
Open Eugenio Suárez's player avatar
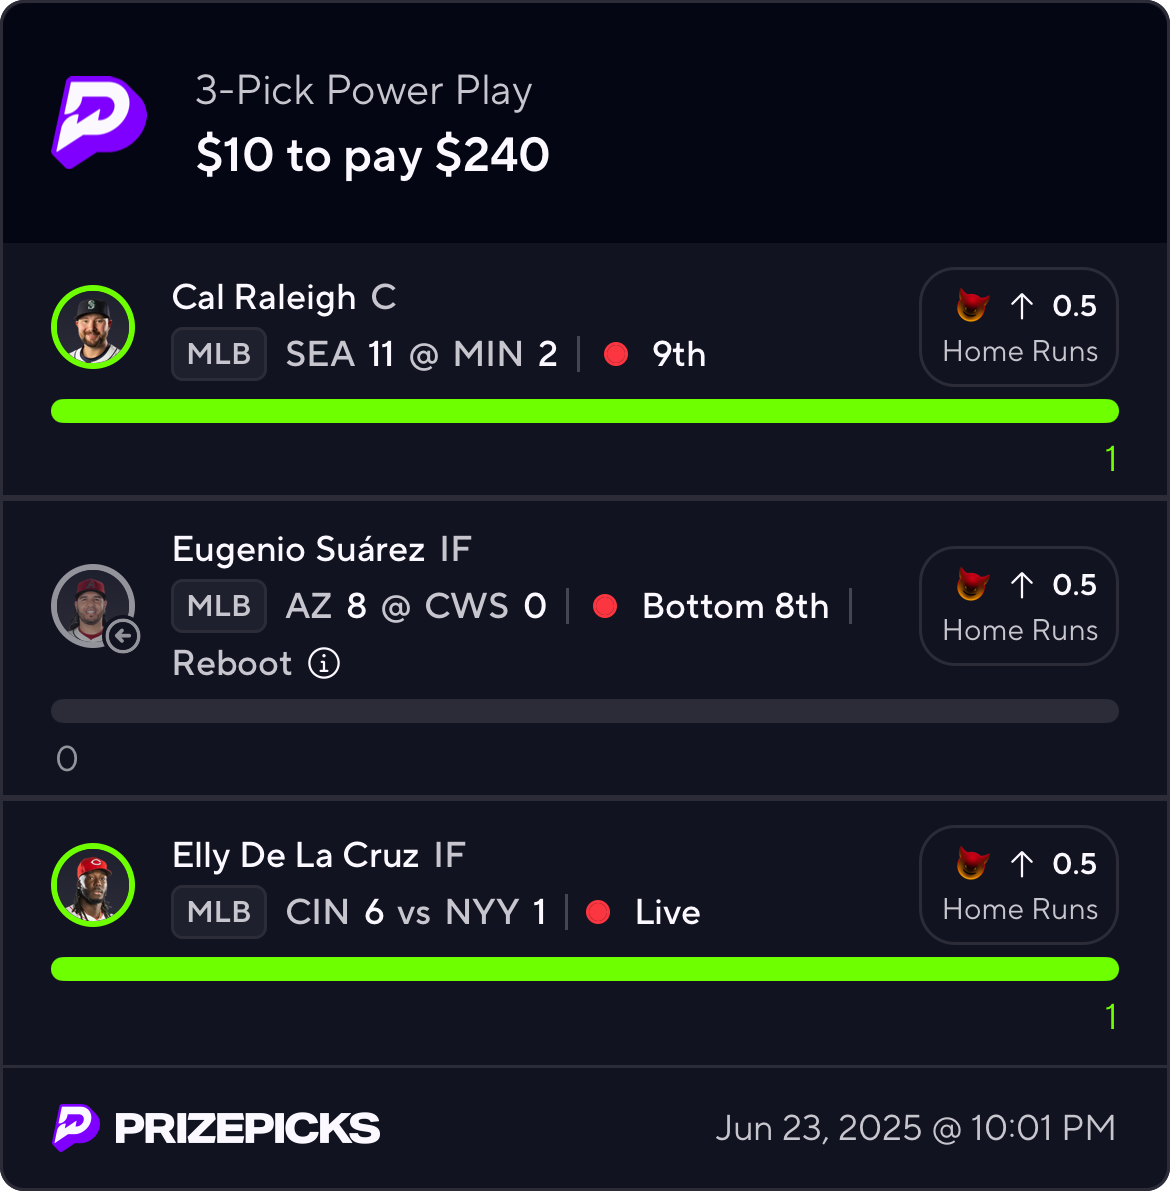(90, 604)
